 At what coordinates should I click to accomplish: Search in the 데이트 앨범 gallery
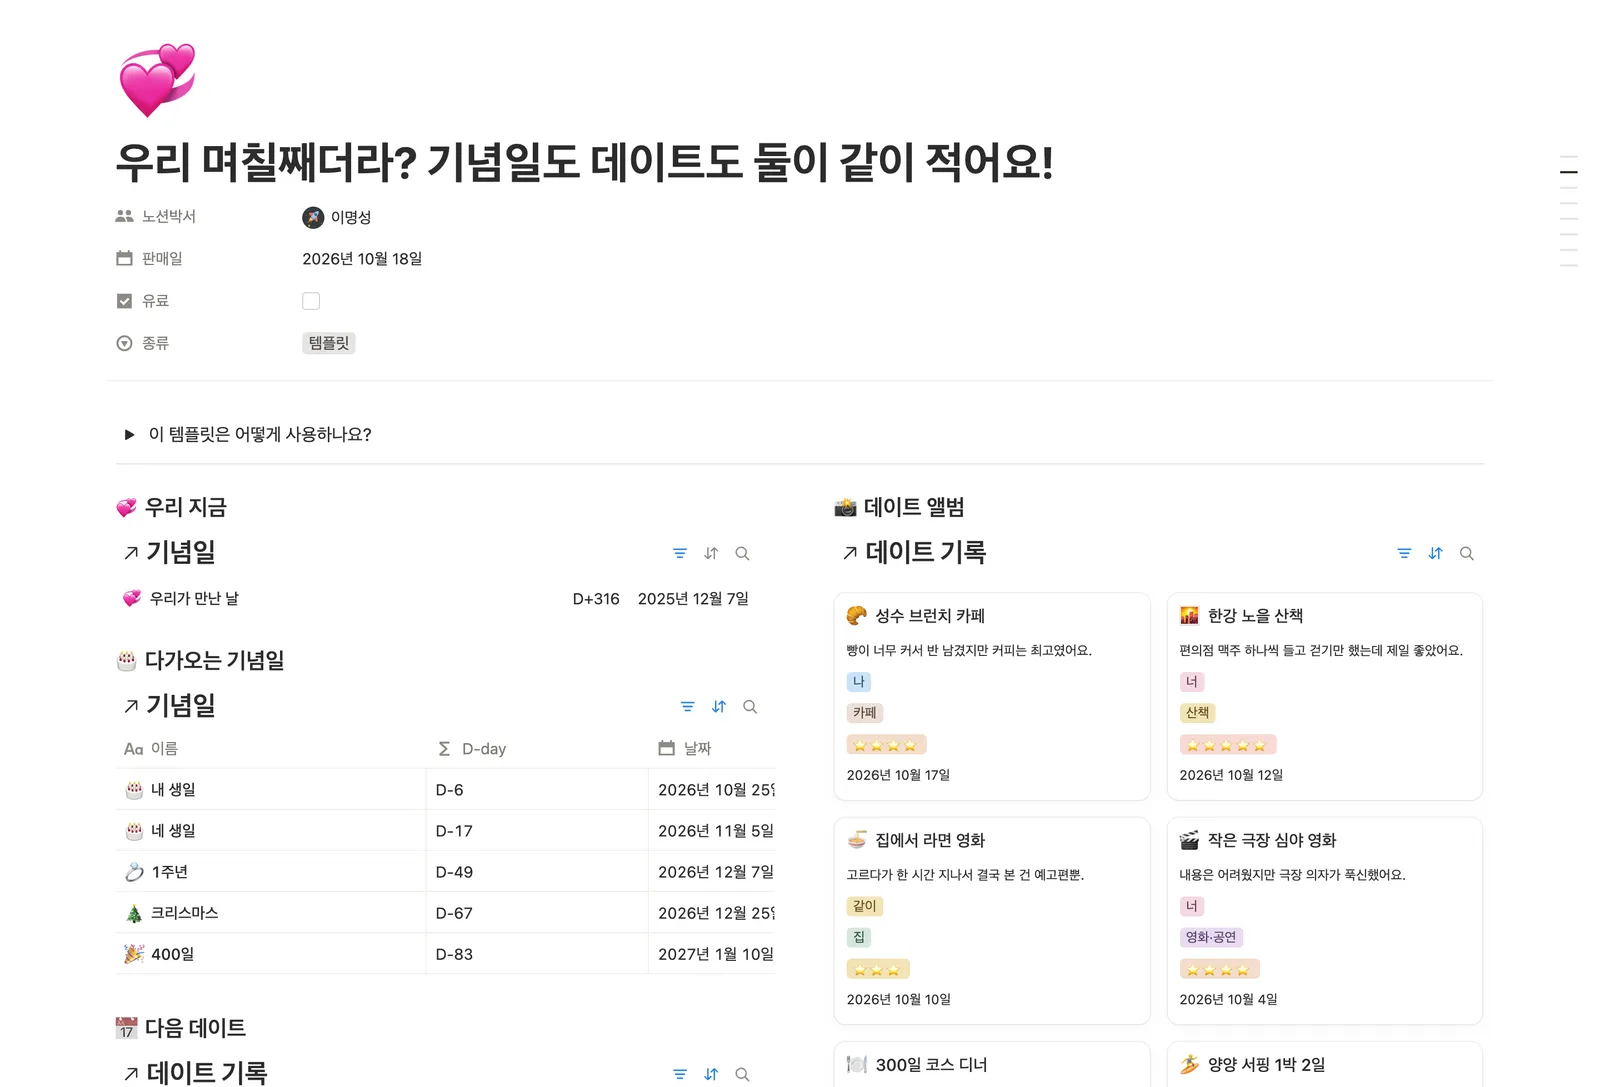coord(1467,553)
